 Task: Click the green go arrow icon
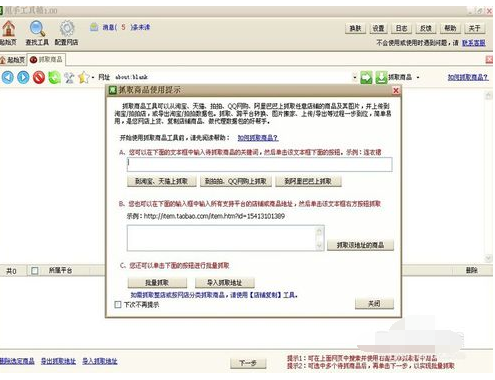pyautogui.click(x=366, y=77)
